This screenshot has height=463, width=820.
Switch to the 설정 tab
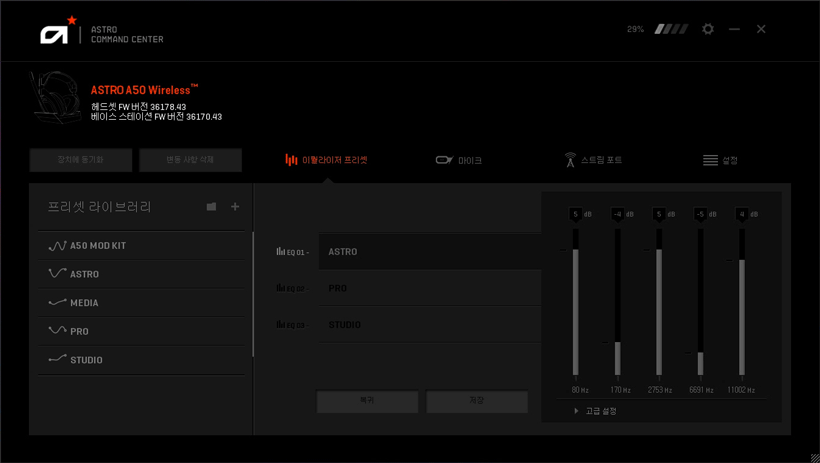tap(720, 160)
